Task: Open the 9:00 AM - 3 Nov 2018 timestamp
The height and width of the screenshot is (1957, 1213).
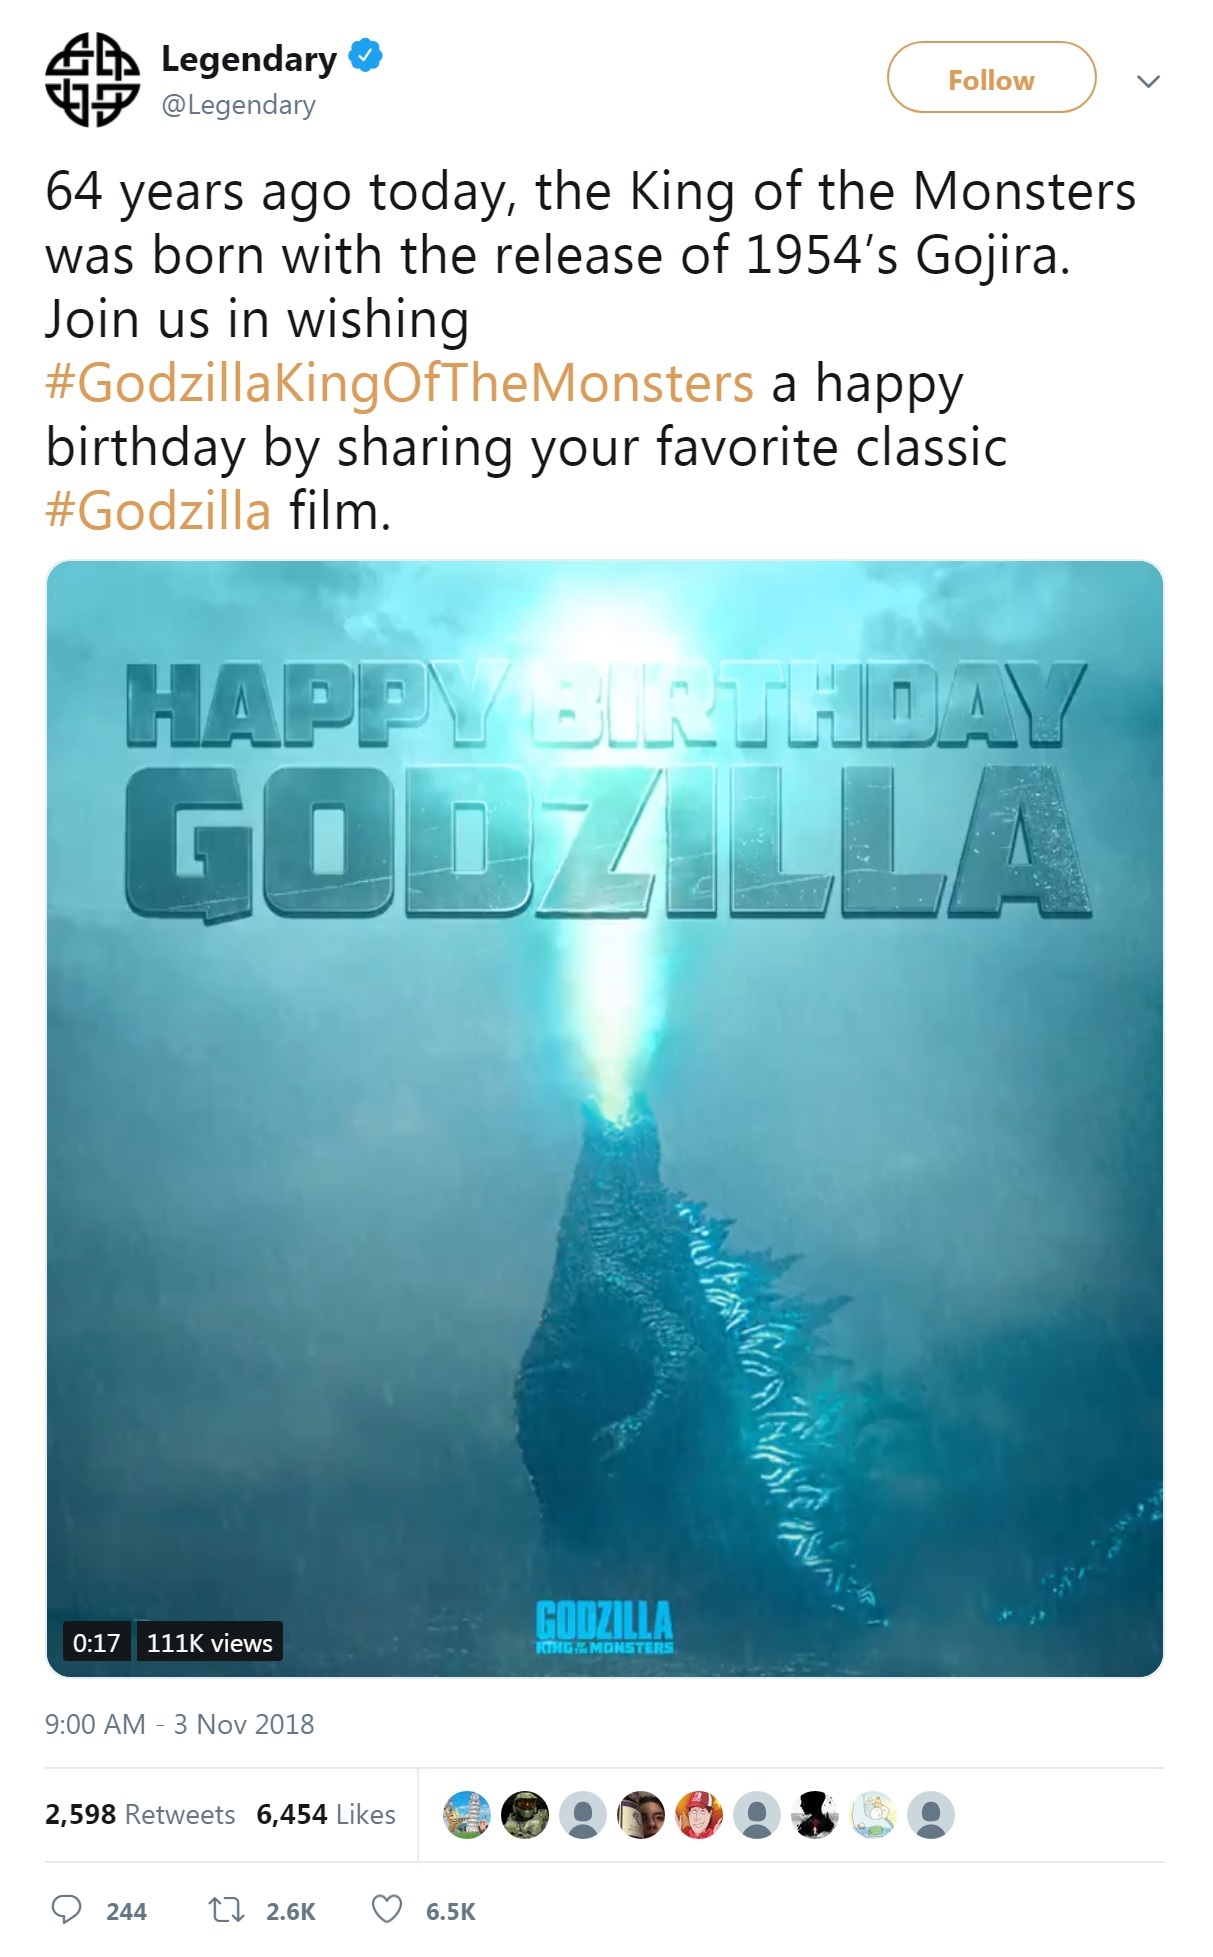Action: 180,1724
